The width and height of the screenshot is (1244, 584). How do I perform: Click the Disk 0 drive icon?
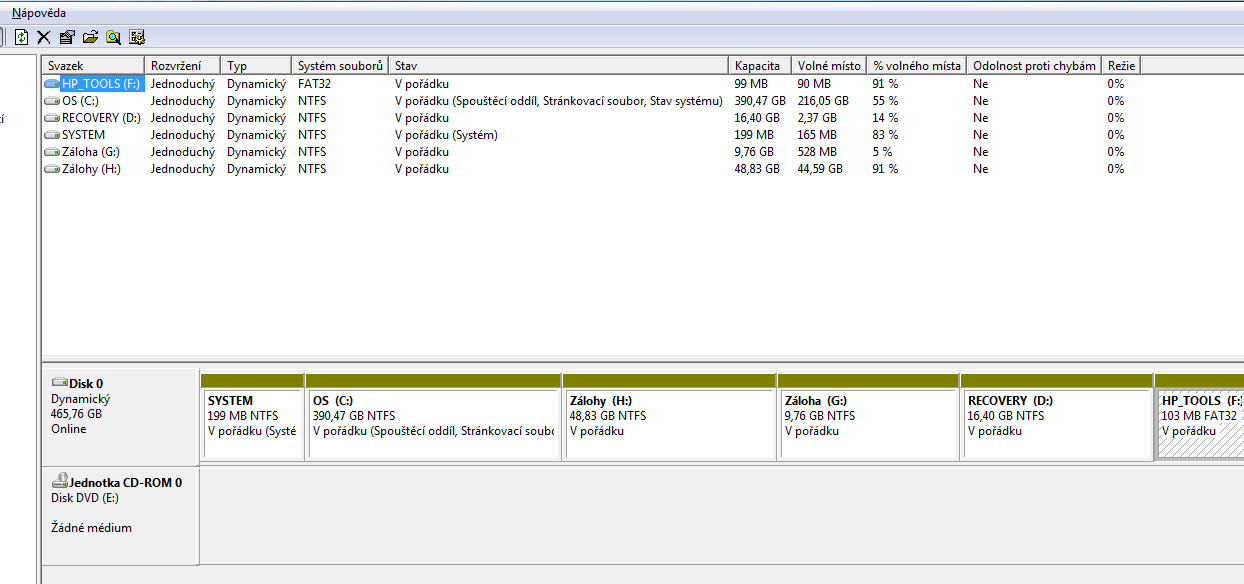tap(59, 383)
